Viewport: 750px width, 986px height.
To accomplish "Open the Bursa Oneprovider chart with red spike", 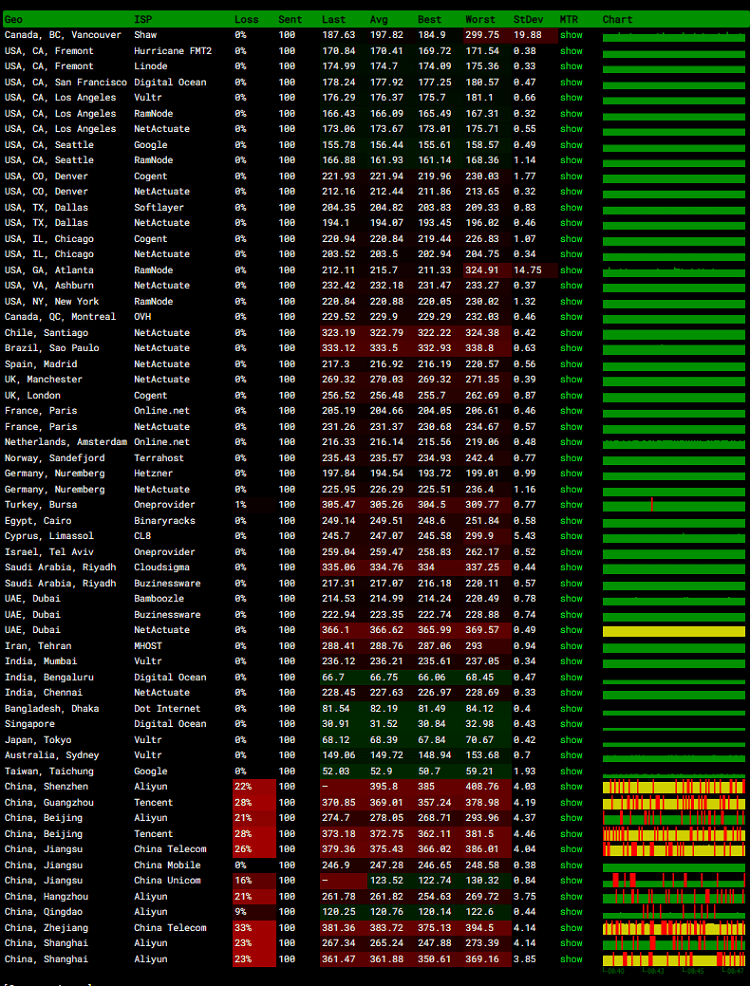I will pos(674,505).
